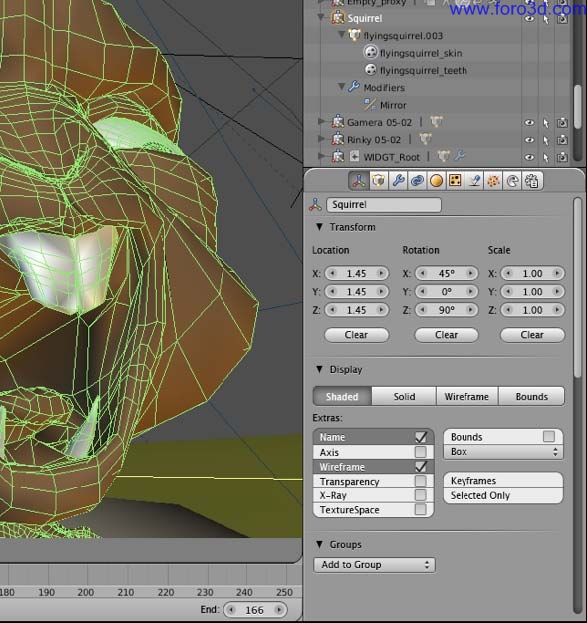
Task: Open the Object properties tab icon
Action: coord(359,181)
